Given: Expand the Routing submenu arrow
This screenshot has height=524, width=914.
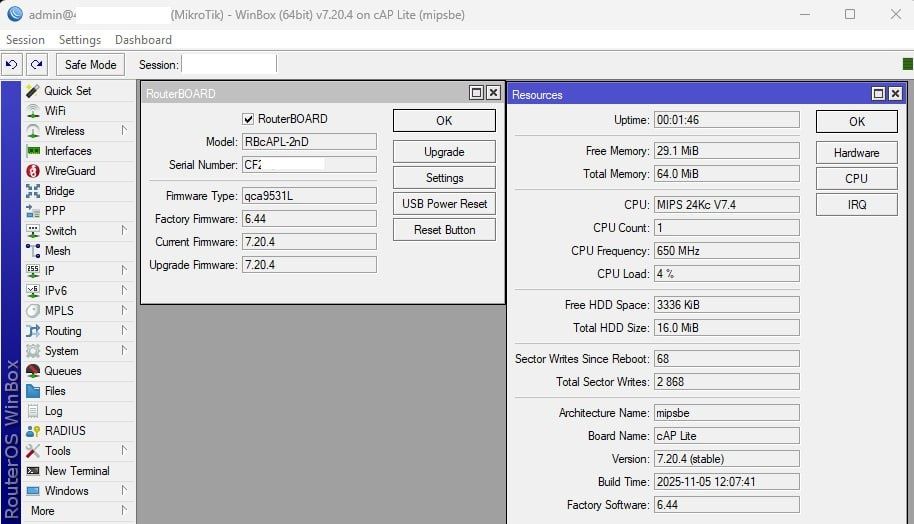Looking at the screenshot, I should [124, 330].
